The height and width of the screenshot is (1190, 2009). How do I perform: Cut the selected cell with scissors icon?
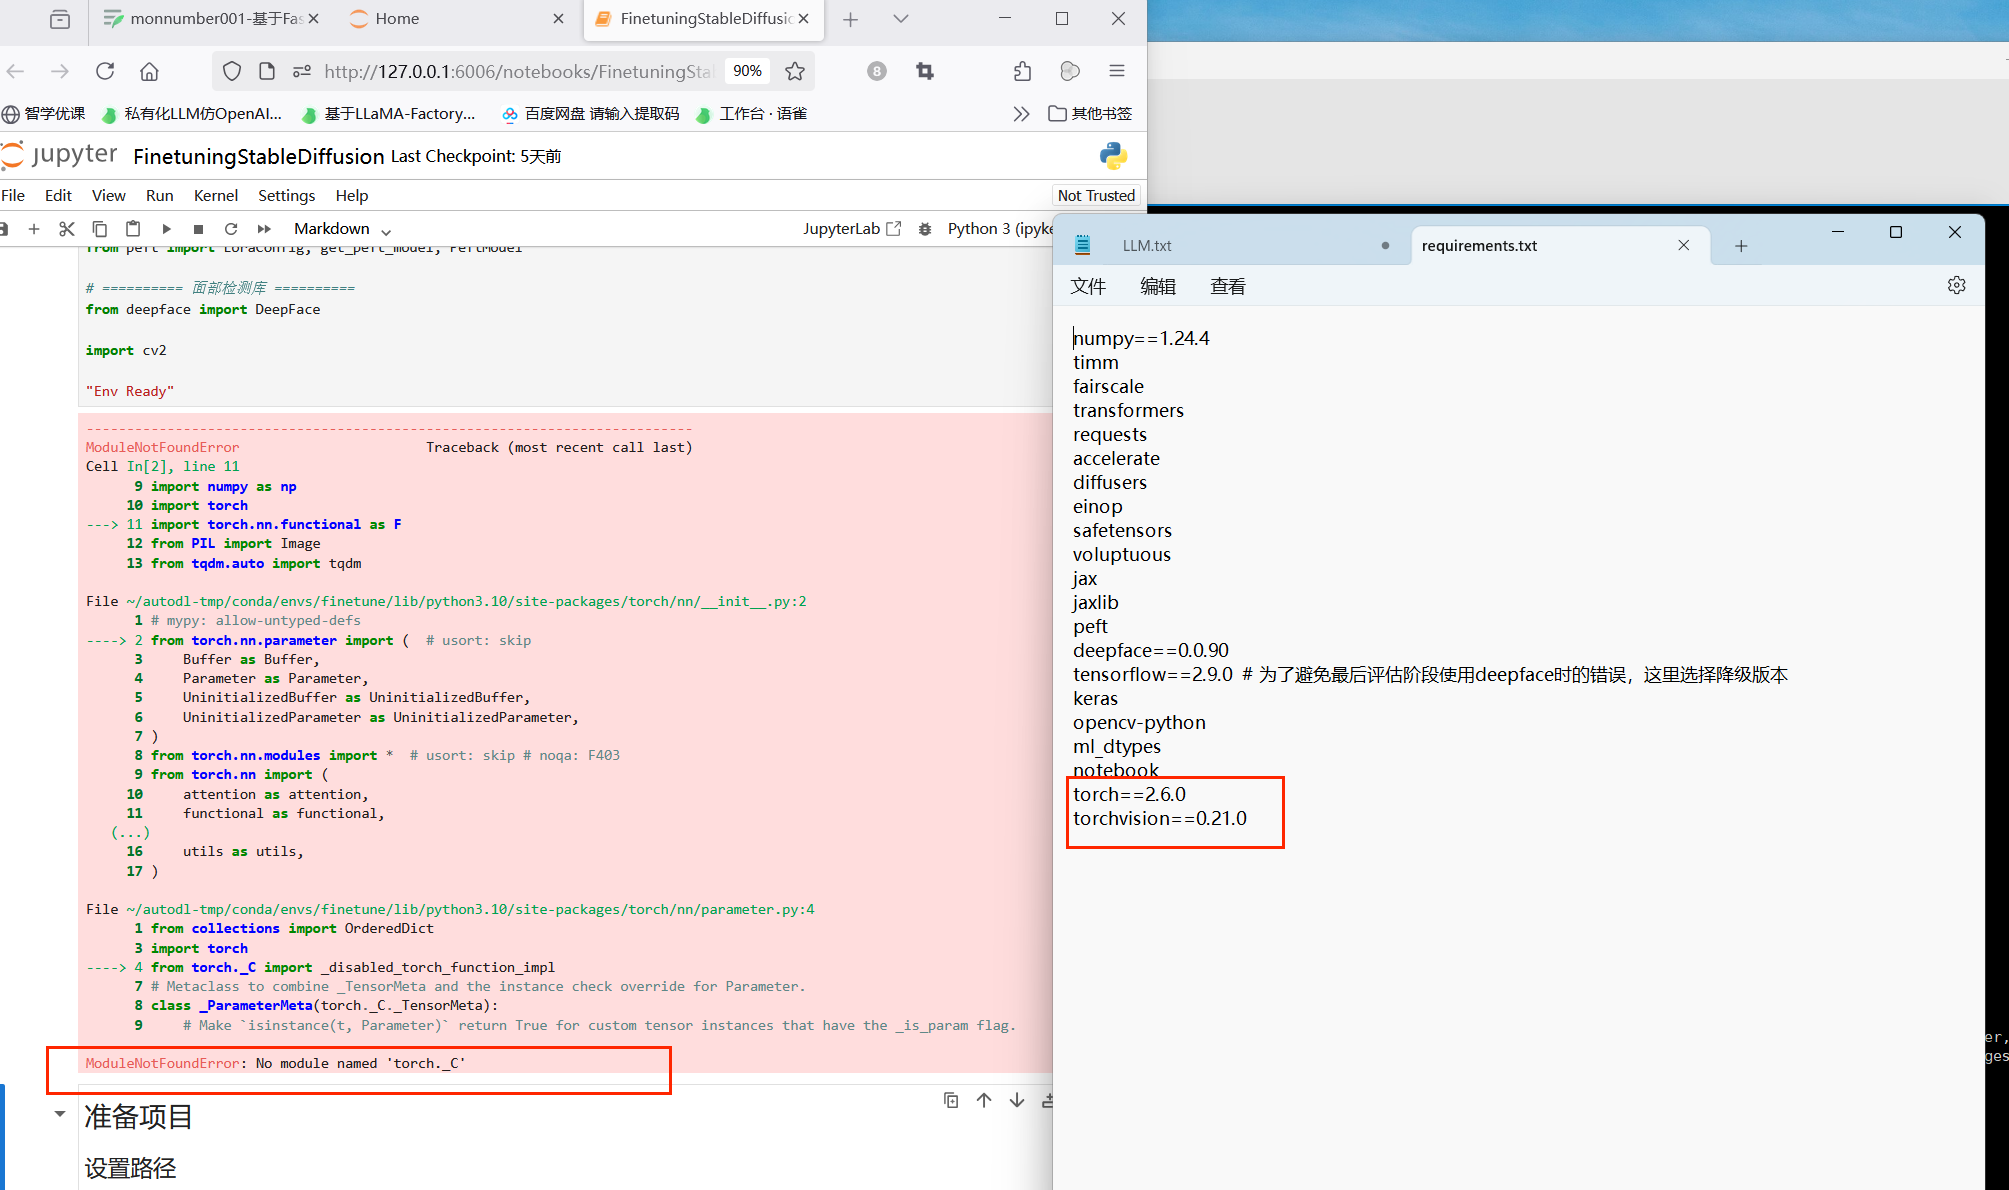click(67, 229)
